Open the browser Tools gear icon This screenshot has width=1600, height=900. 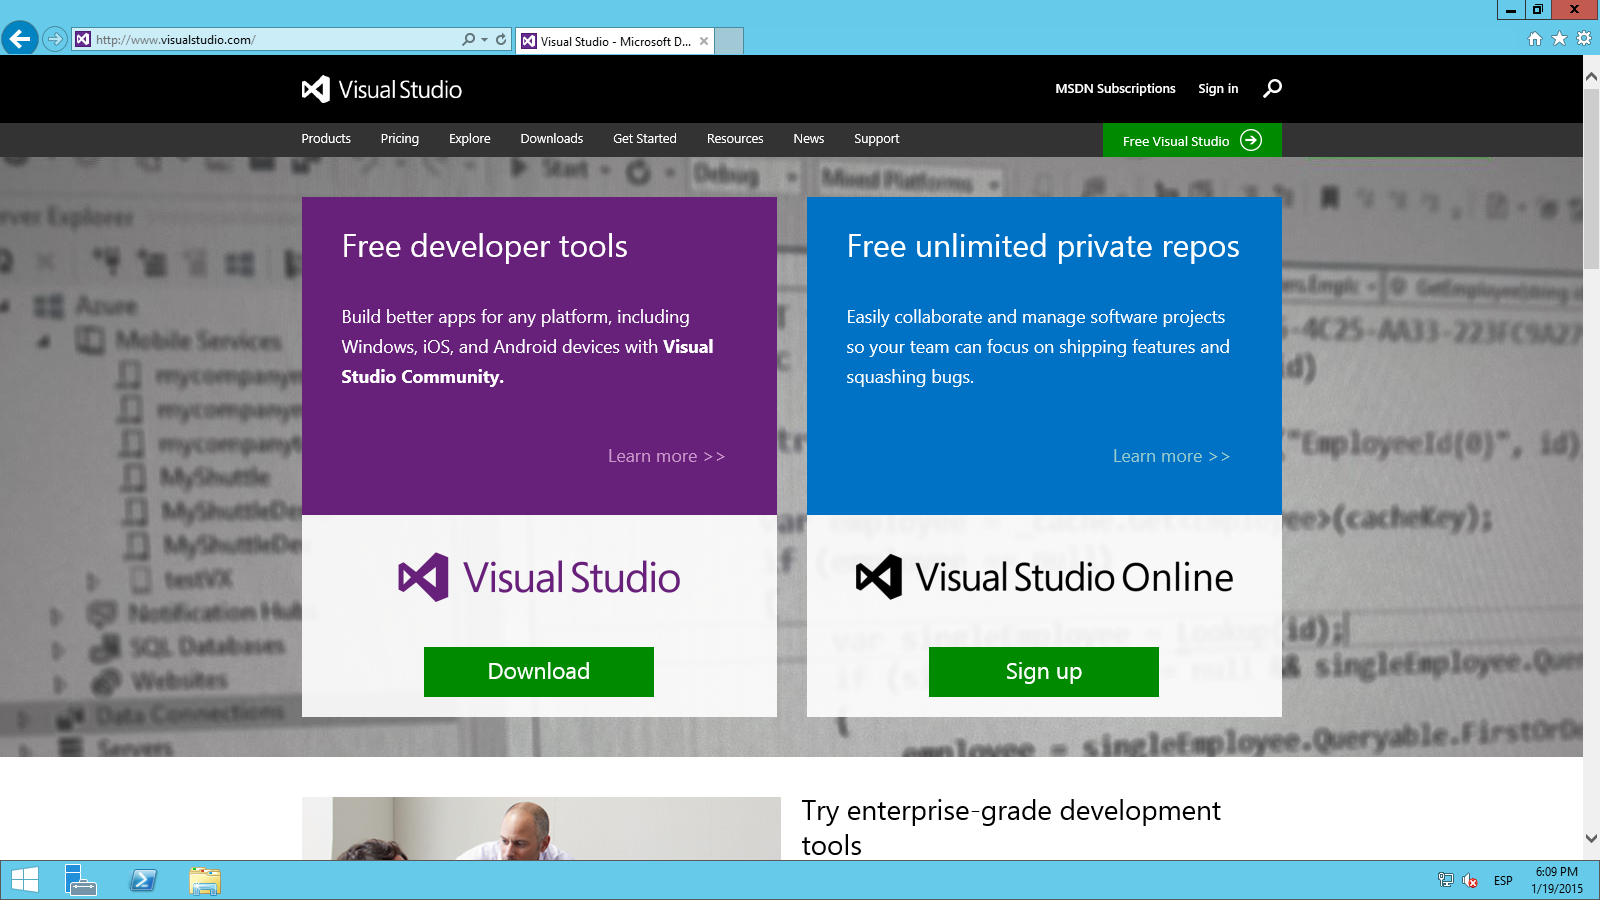click(x=1584, y=39)
